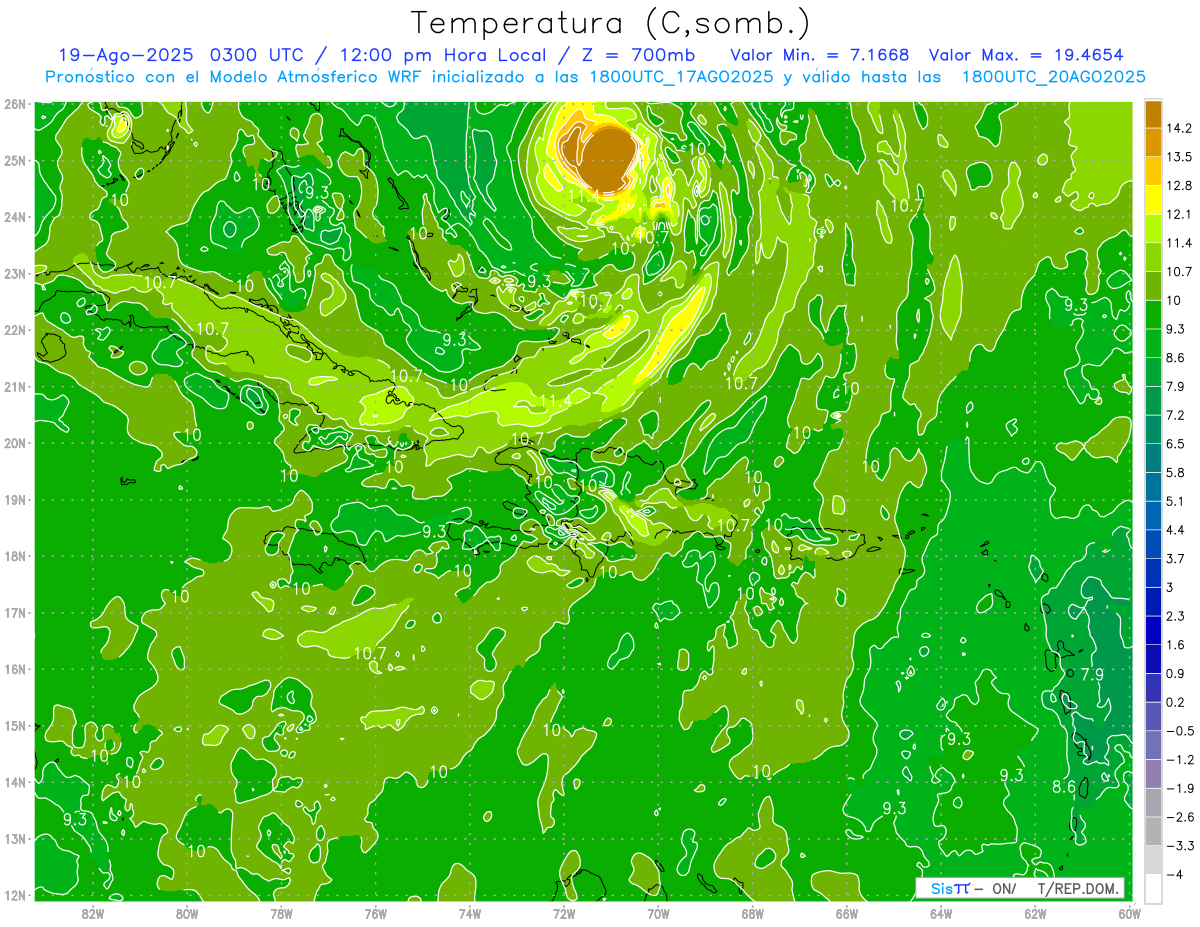Click the 6.5 value on the color scale
This screenshot has height=927, width=1200.
(x=1176, y=444)
